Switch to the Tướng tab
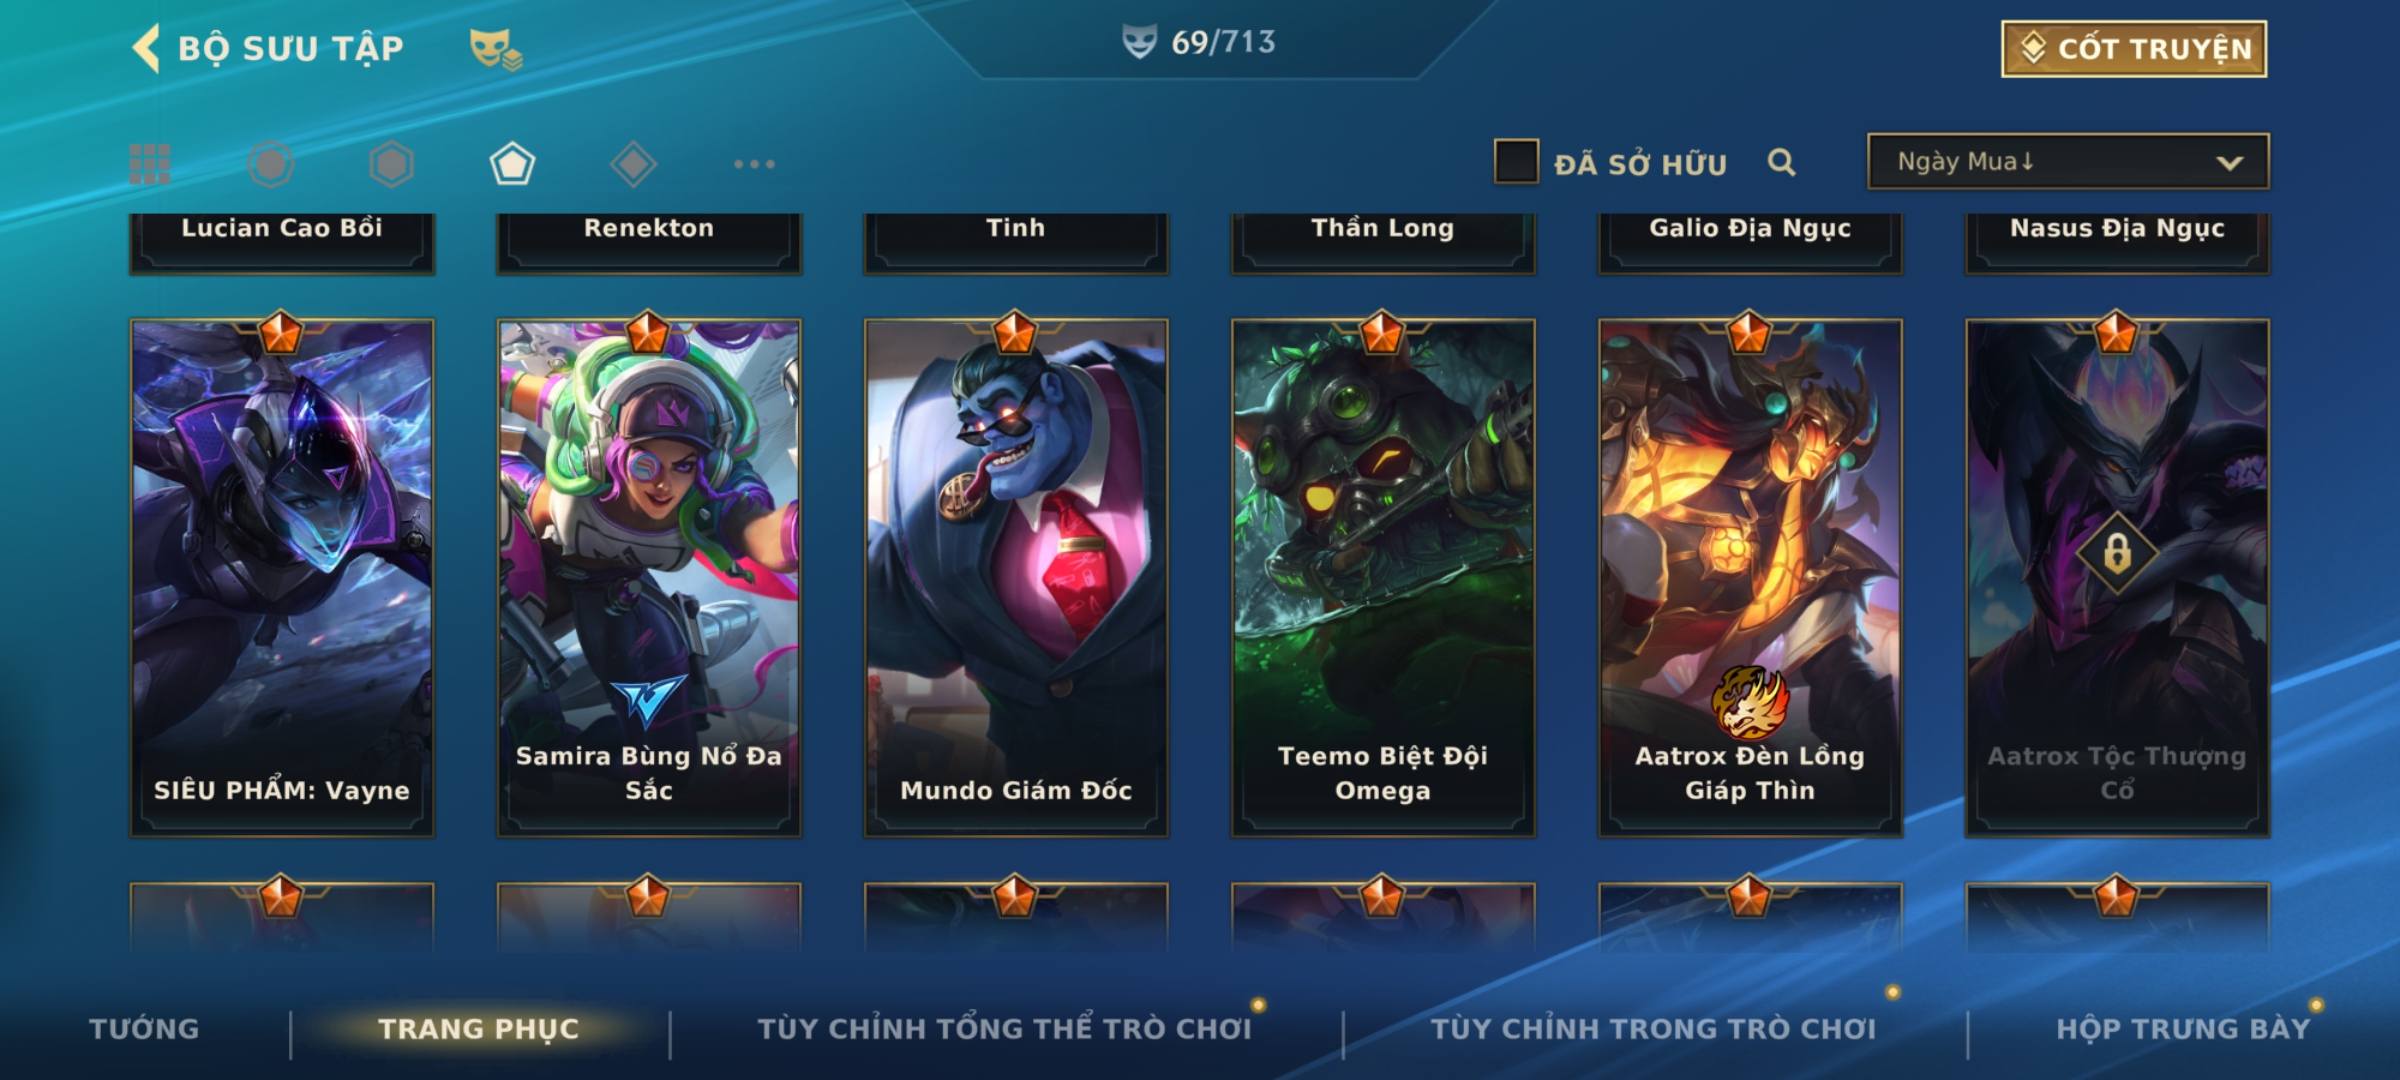Image resolution: width=2400 pixels, height=1080 pixels. tap(144, 1029)
